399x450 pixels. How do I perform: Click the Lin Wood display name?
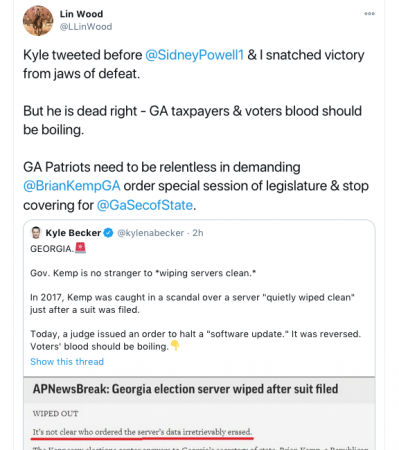(81, 14)
